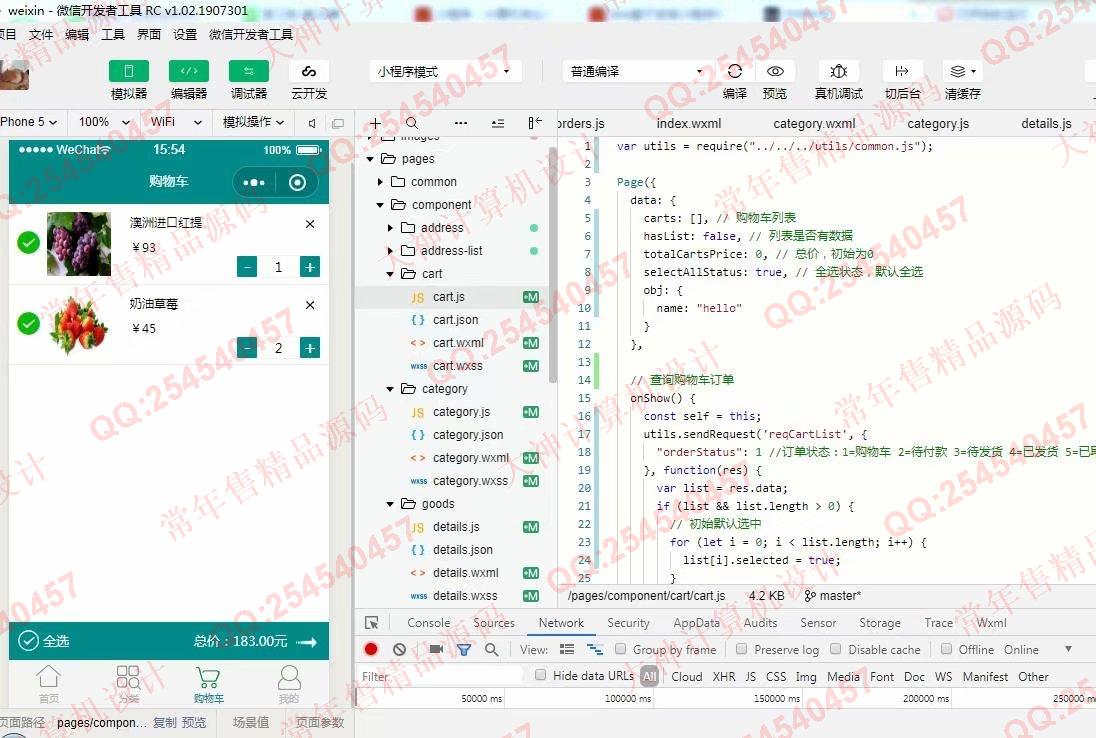Open mini program capsule menu dots
Screen dimensions: 1096x738
tap(254, 182)
